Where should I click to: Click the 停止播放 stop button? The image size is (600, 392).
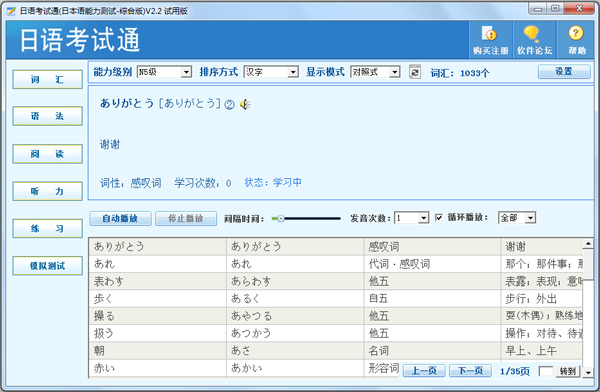click(x=186, y=219)
